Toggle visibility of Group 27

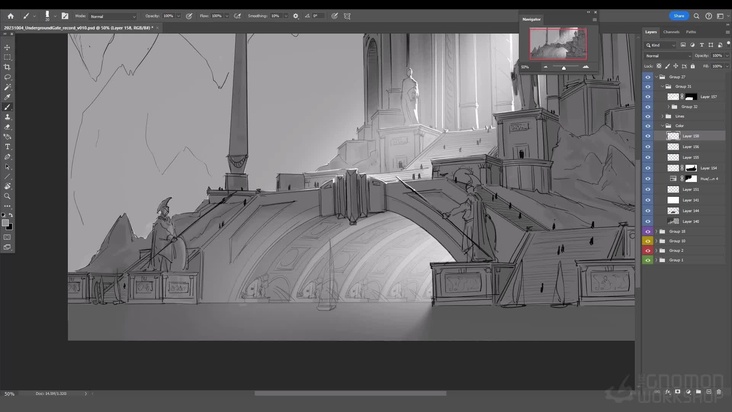pos(648,77)
